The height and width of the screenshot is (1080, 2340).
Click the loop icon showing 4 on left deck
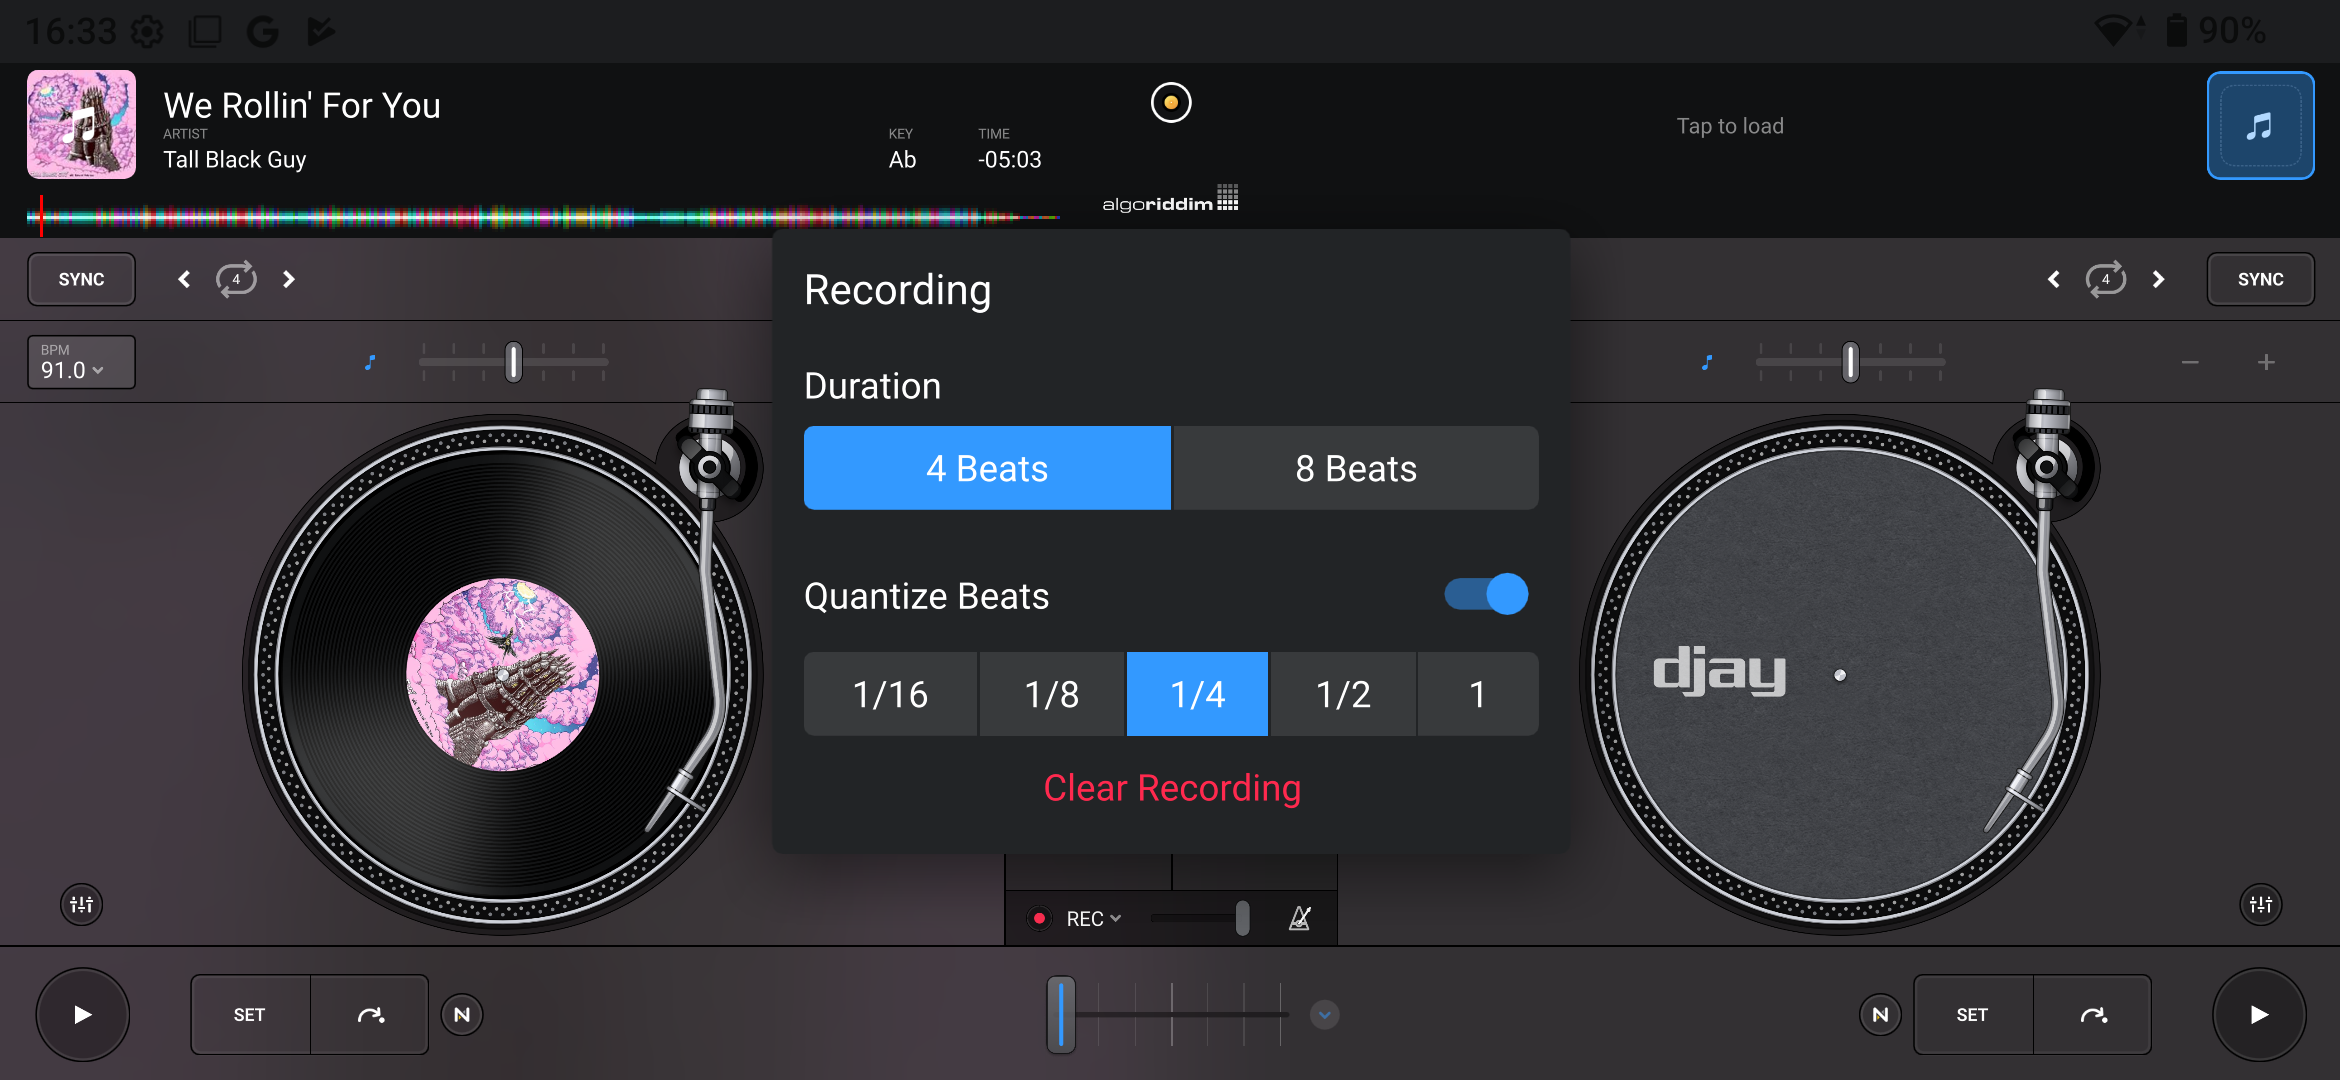[x=236, y=279]
